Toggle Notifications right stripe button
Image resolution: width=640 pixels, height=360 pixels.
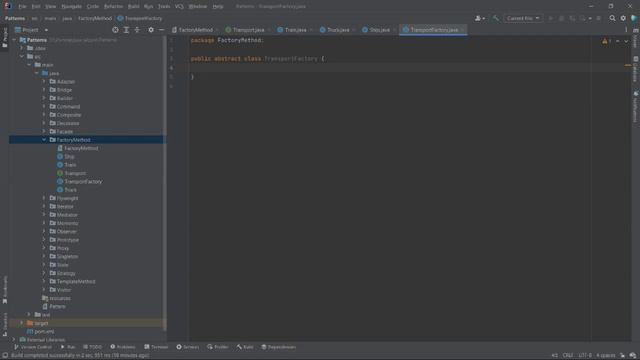(636, 107)
